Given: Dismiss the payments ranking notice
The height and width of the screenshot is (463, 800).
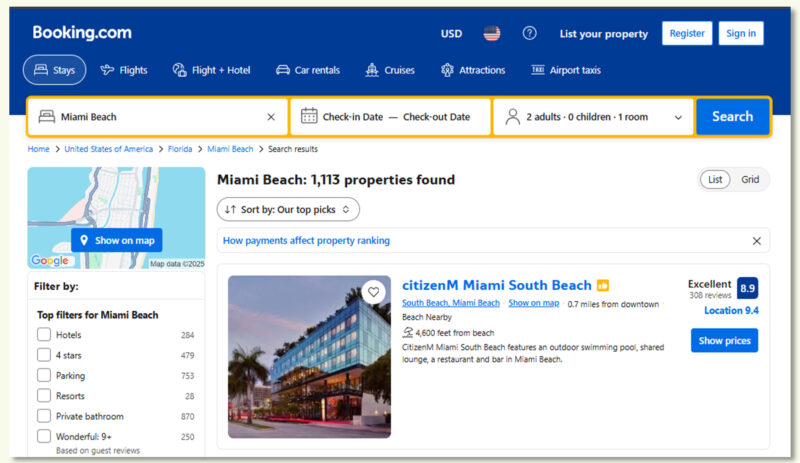Looking at the screenshot, I should pyautogui.click(x=757, y=241).
